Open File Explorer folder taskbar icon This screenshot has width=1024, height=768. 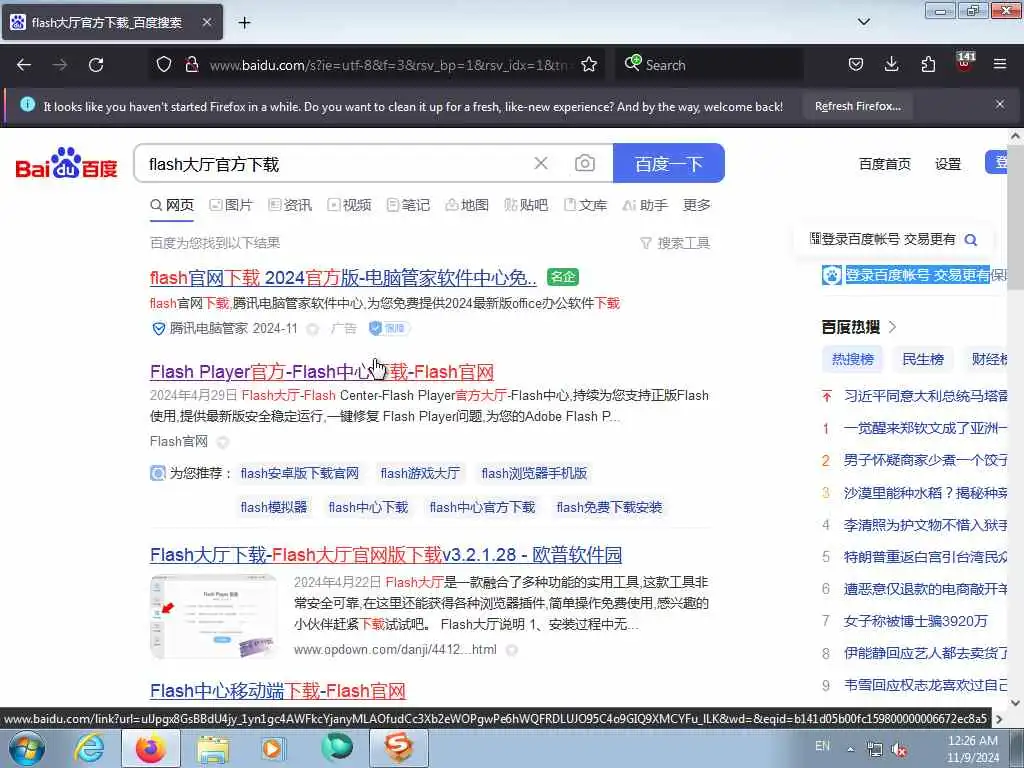[x=213, y=749]
